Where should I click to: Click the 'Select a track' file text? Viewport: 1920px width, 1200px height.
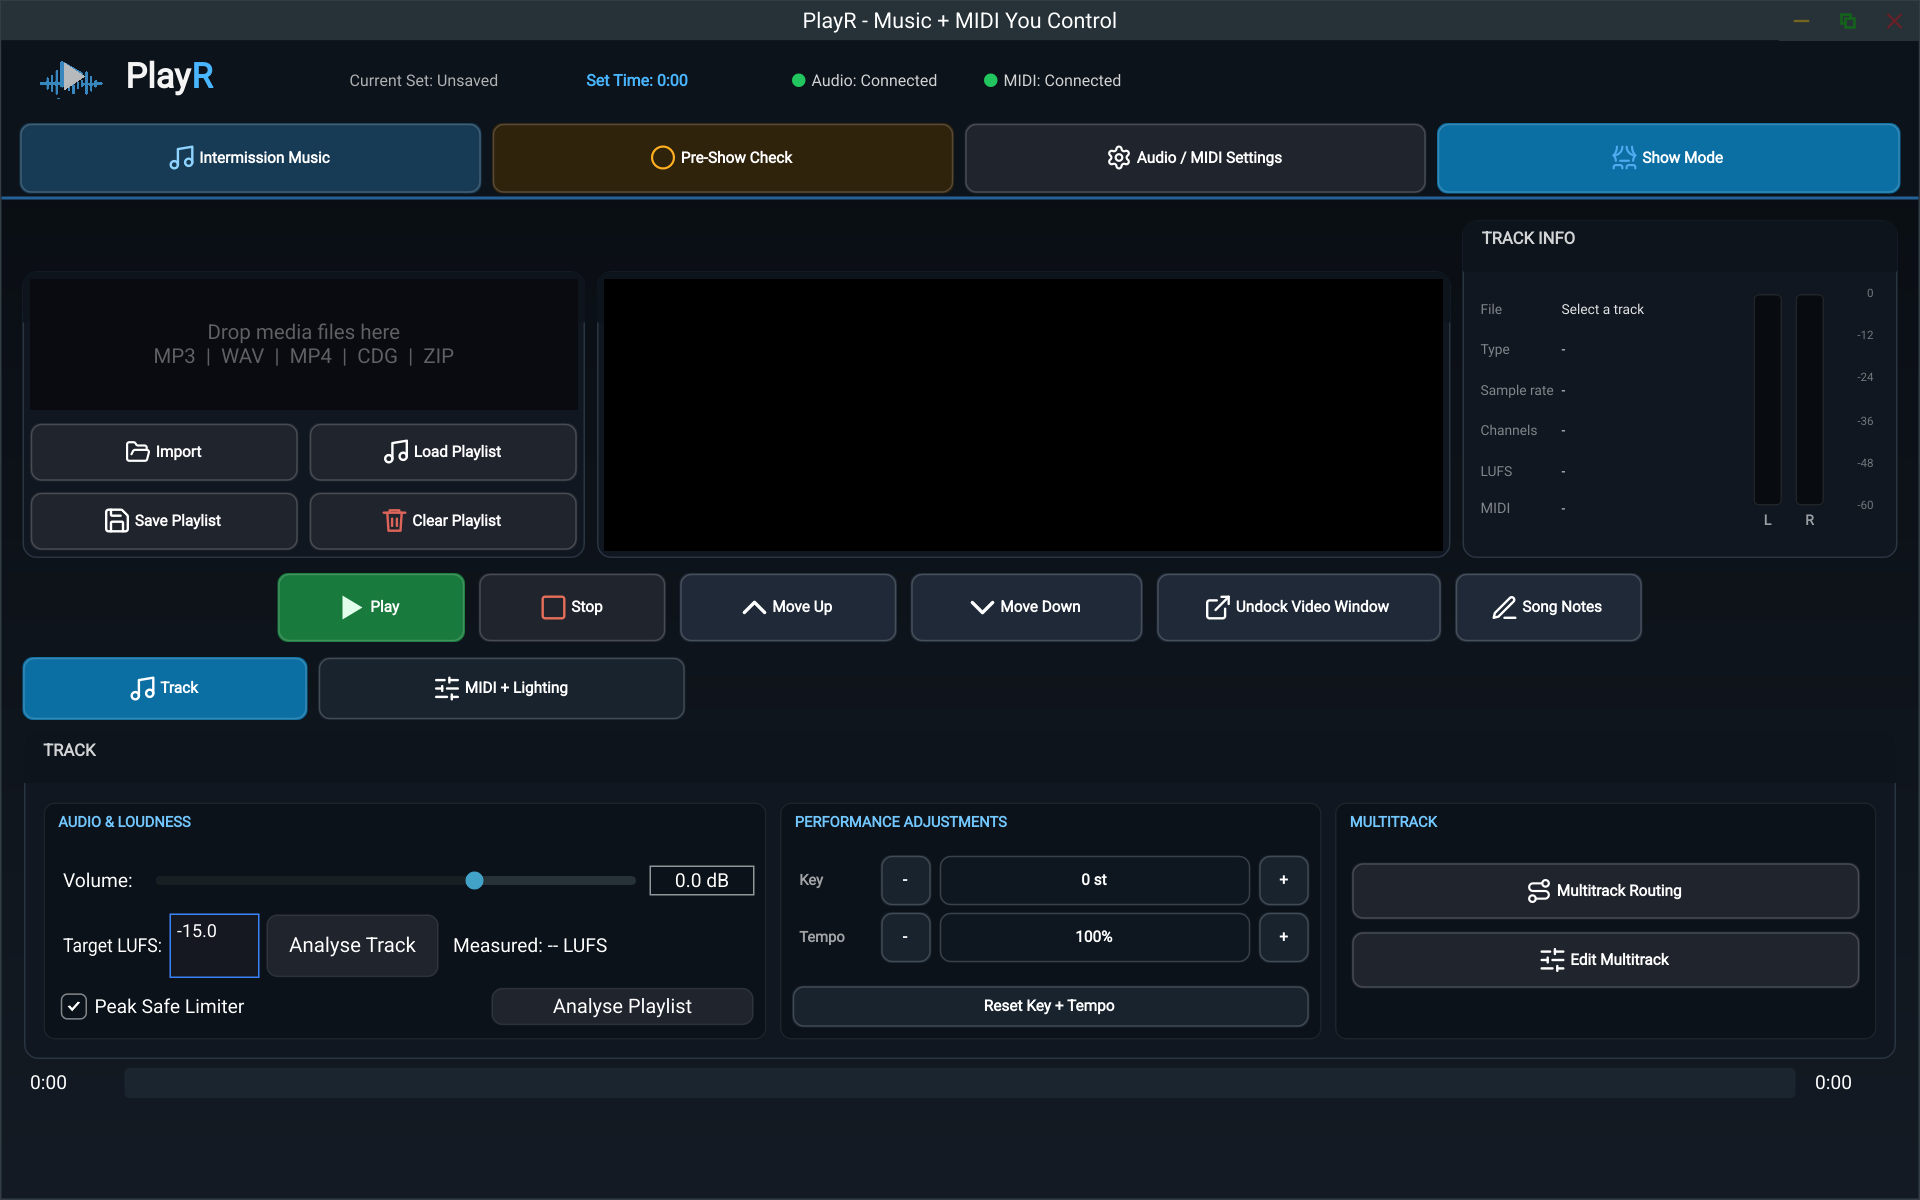pos(1602,310)
